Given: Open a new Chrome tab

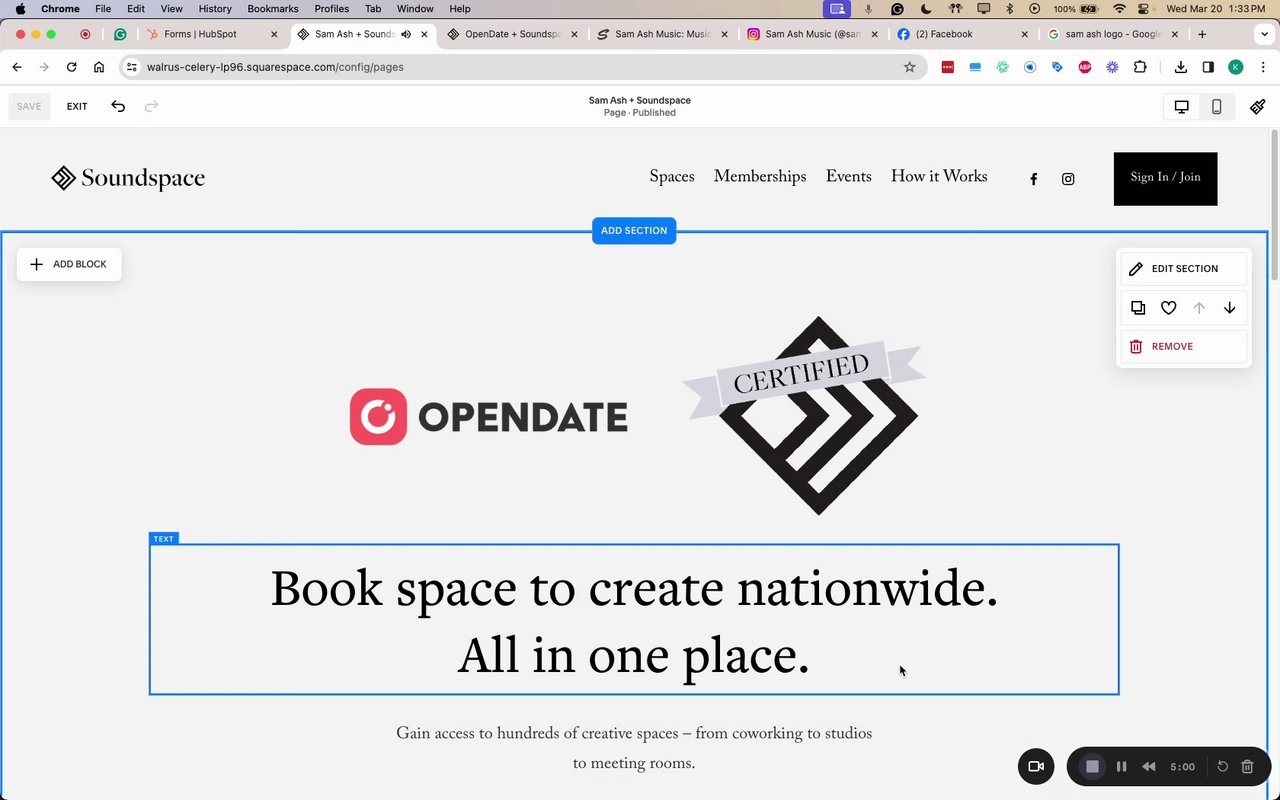Looking at the screenshot, I should click(x=1202, y=34).
